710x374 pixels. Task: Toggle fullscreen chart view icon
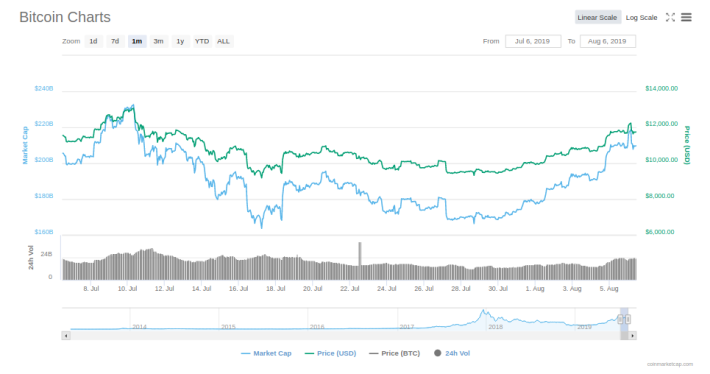(x=670, y=17)
